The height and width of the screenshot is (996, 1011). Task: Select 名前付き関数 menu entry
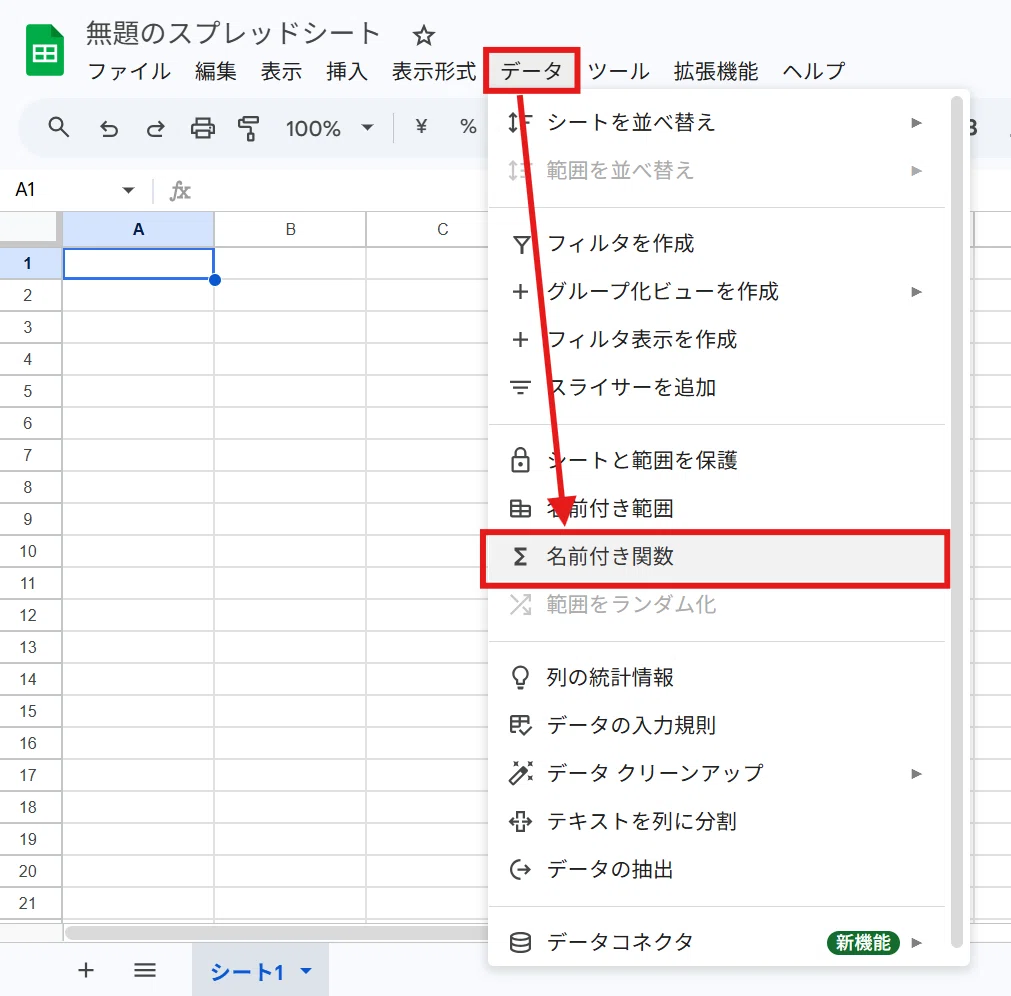pyautogui.click(x=716, y=557)
